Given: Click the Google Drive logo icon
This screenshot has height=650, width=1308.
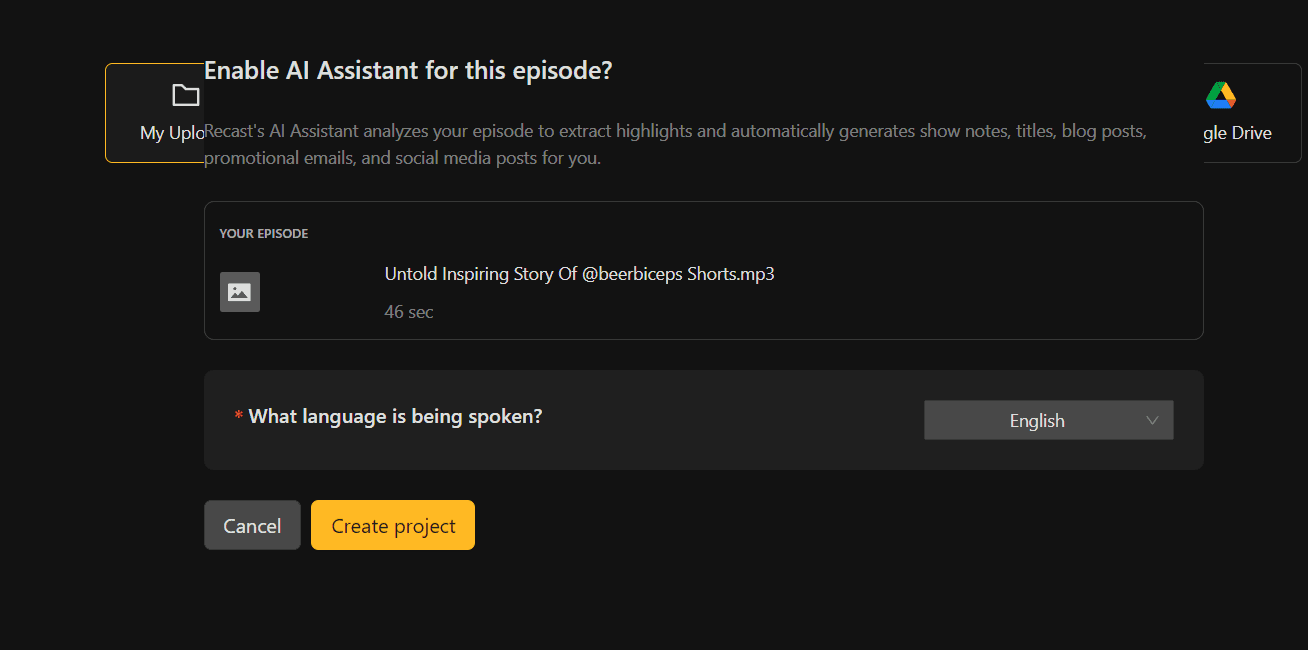Looking at the screenshot, I should [x=1221, y=95].
